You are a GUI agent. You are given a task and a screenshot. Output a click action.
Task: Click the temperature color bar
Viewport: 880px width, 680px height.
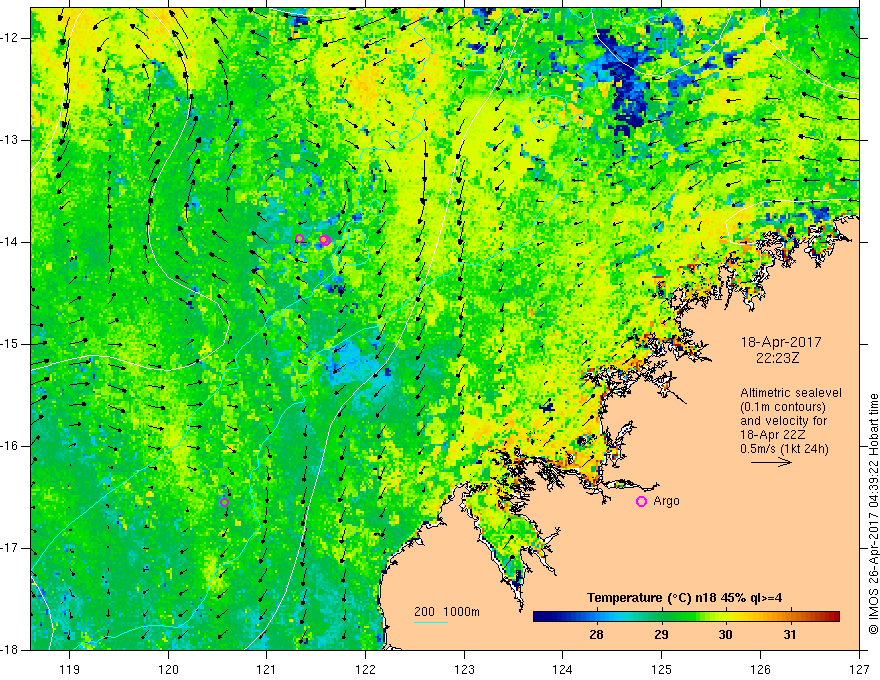(x=686, y=617)
